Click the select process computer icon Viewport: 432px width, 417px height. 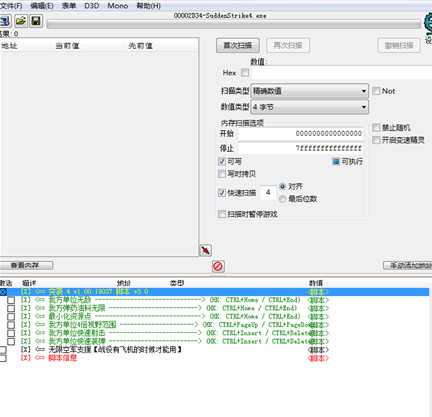[5, 21]
